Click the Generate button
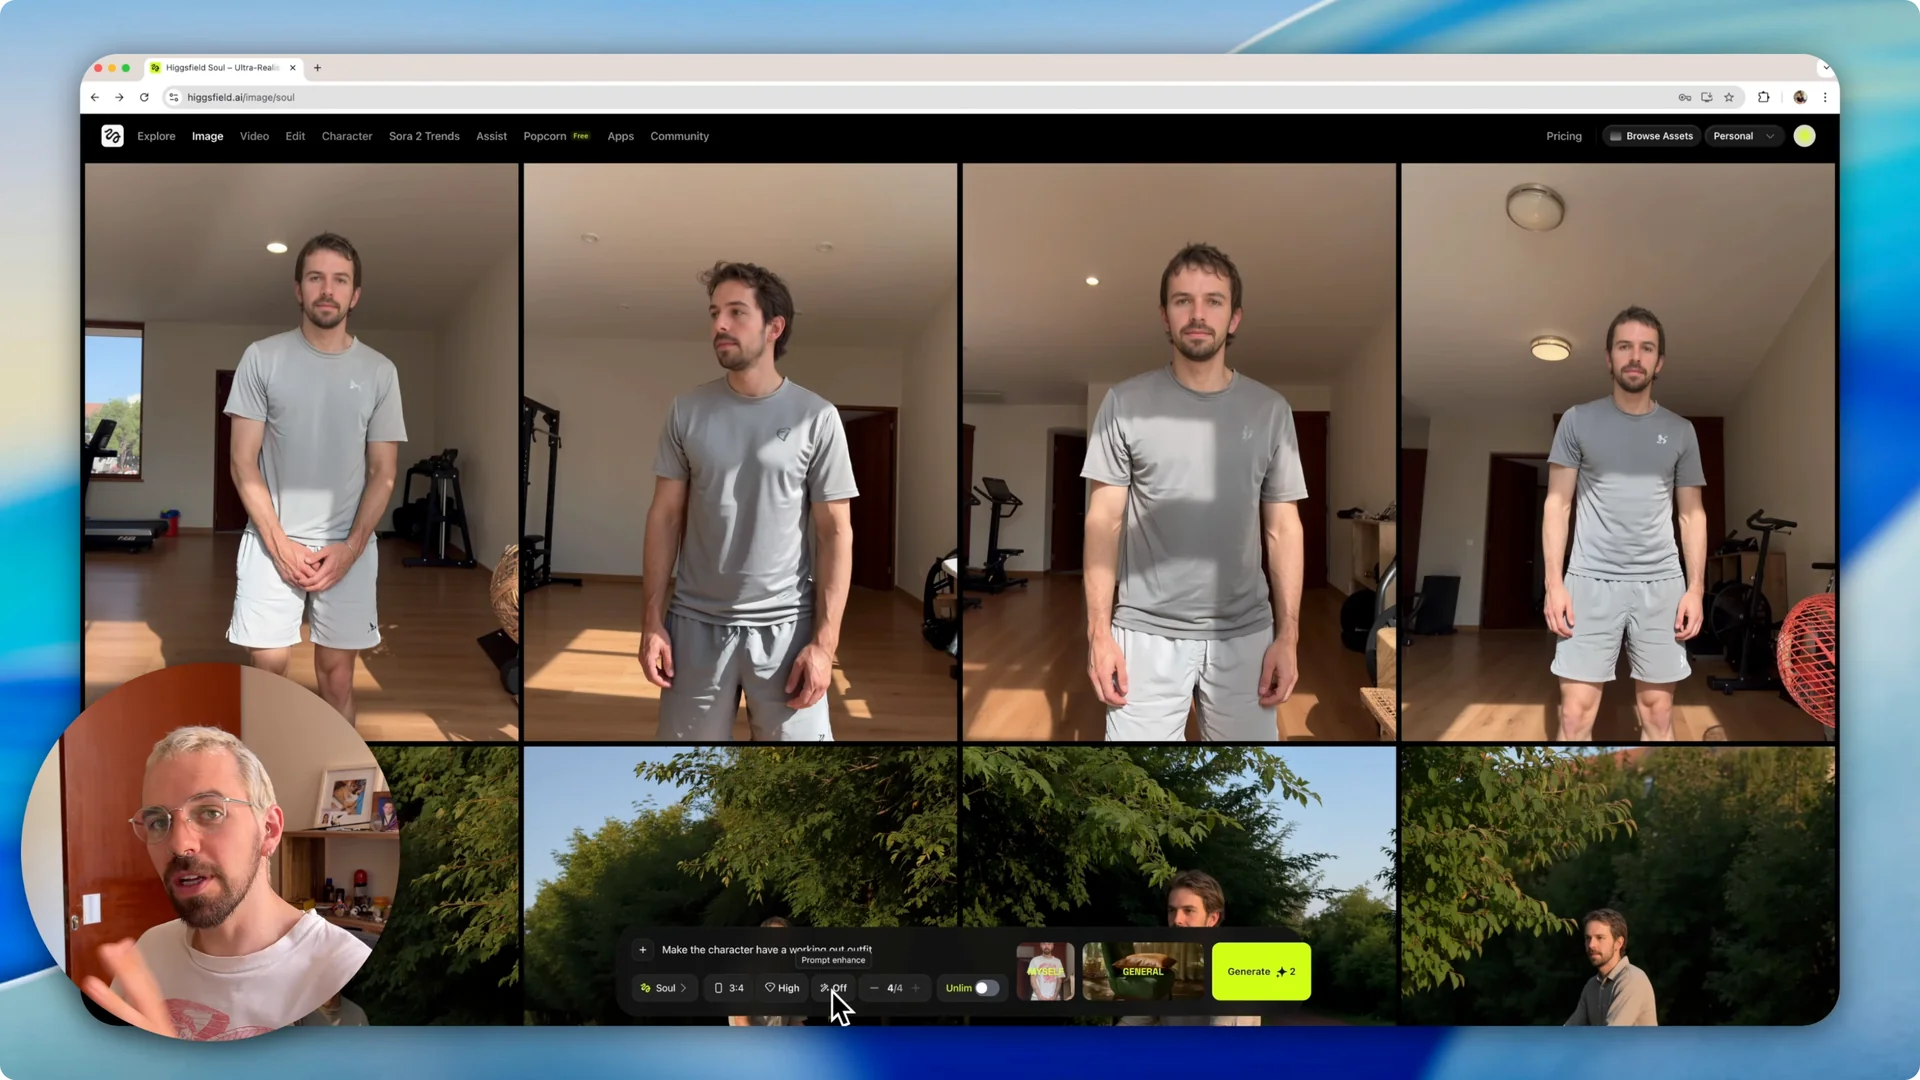 [1260, 971]
